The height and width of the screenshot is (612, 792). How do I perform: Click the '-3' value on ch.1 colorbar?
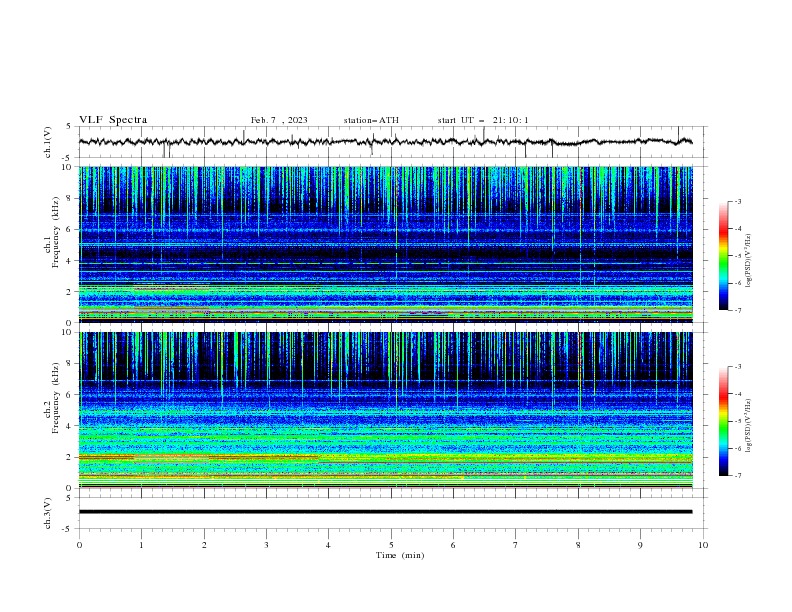pyautogui.click(x=737, y=201)
